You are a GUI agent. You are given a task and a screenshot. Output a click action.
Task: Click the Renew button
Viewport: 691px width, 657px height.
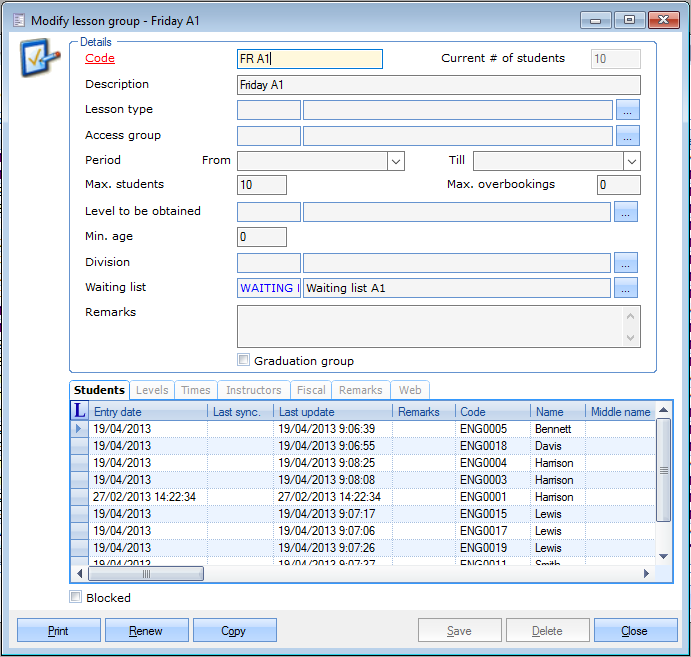(x=147, y=631)
